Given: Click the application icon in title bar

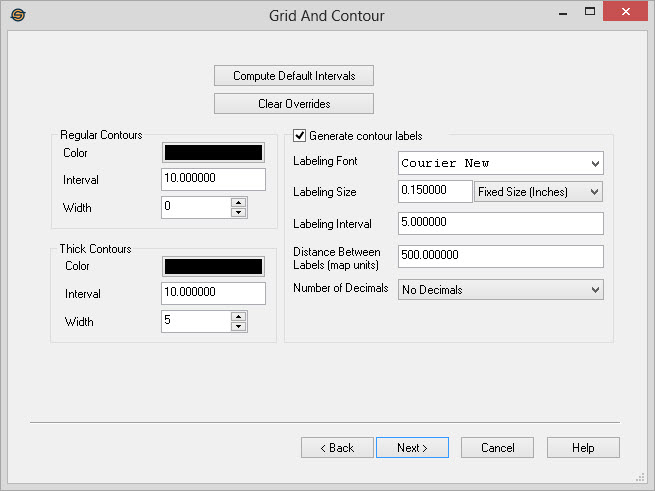Looking at the screenshot, I should click(17, 15).
